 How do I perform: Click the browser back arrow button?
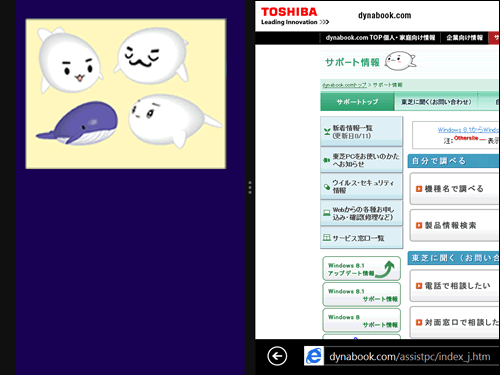click(x=277, y=356)
